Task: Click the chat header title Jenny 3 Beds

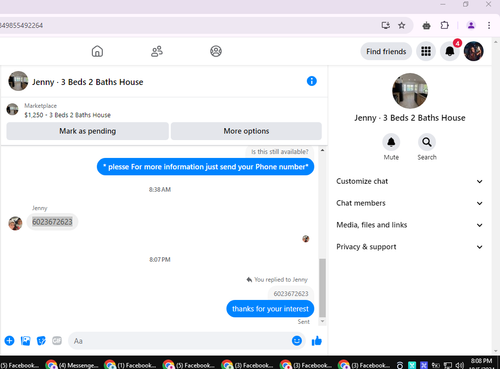Action: click(x=88, y=82)
